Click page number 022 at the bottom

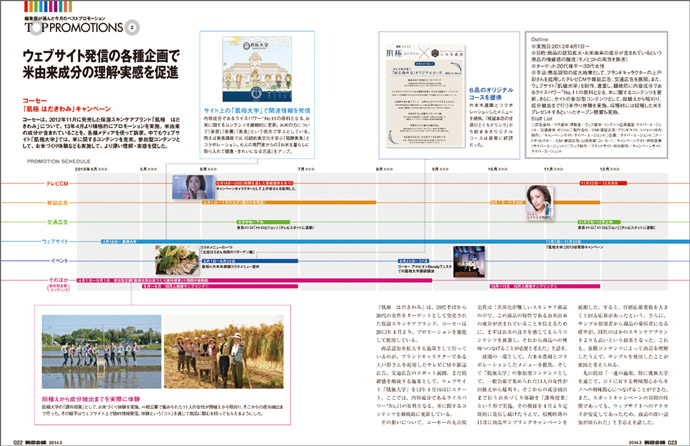tap(18, 442)
